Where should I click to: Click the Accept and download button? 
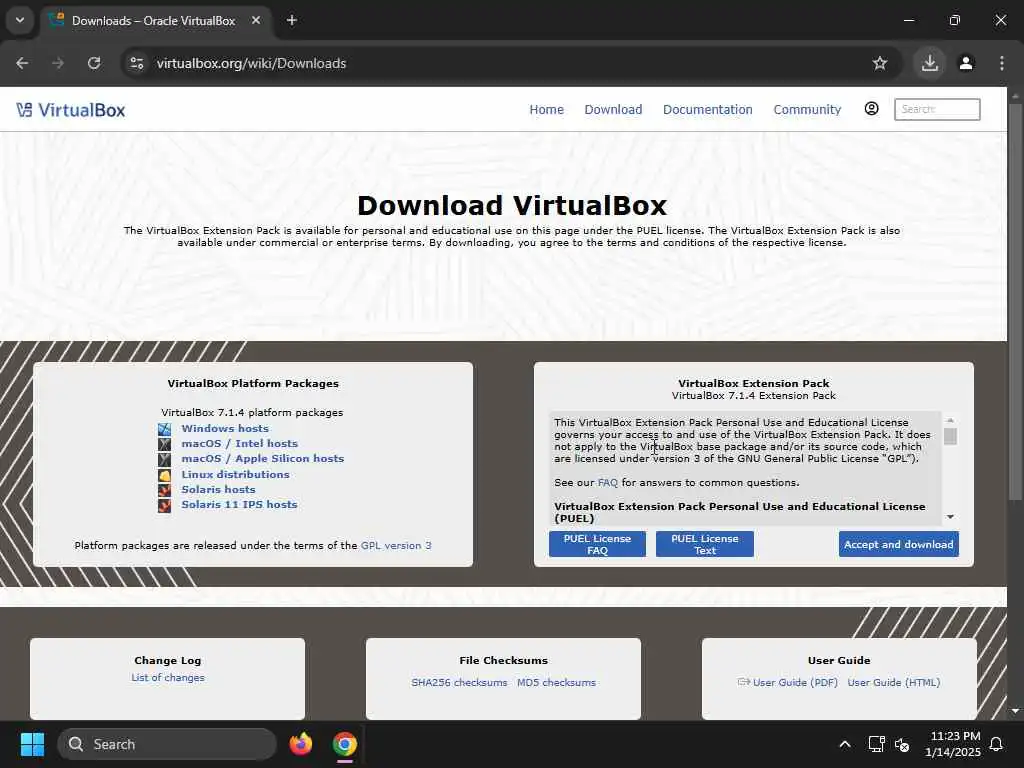pyautogui.click(x=899, y=544)
